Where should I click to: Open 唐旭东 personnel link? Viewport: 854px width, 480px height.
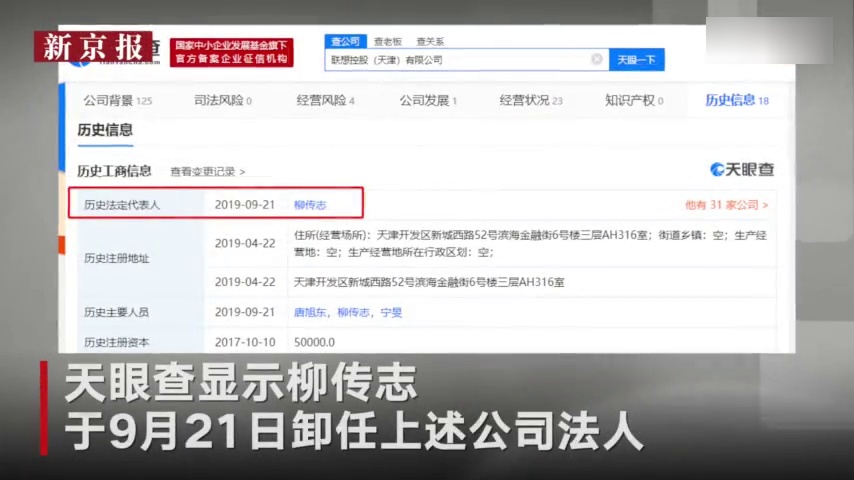click(310, 312)
